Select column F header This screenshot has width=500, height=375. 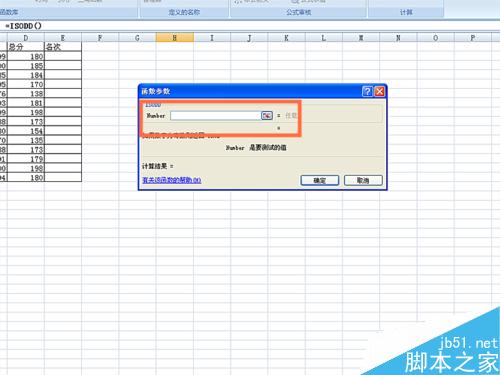pos(100,38)
